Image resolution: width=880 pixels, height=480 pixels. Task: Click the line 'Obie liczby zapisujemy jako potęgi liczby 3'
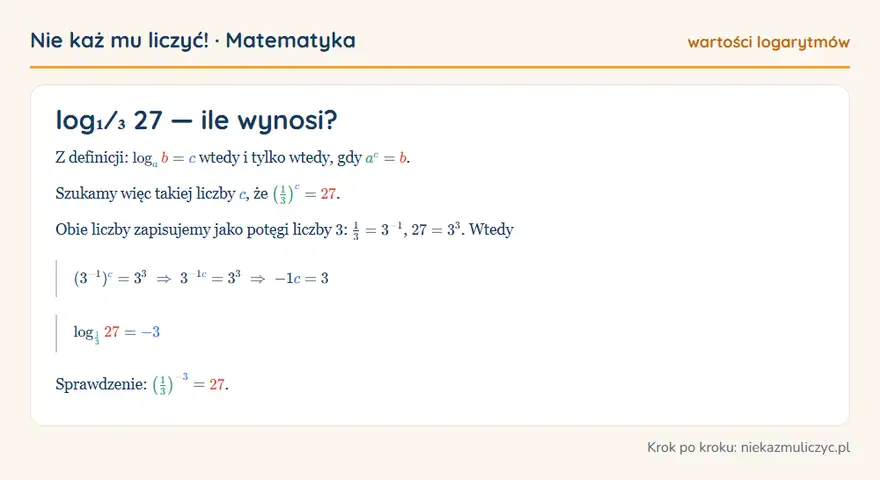[x=284, y=230]
